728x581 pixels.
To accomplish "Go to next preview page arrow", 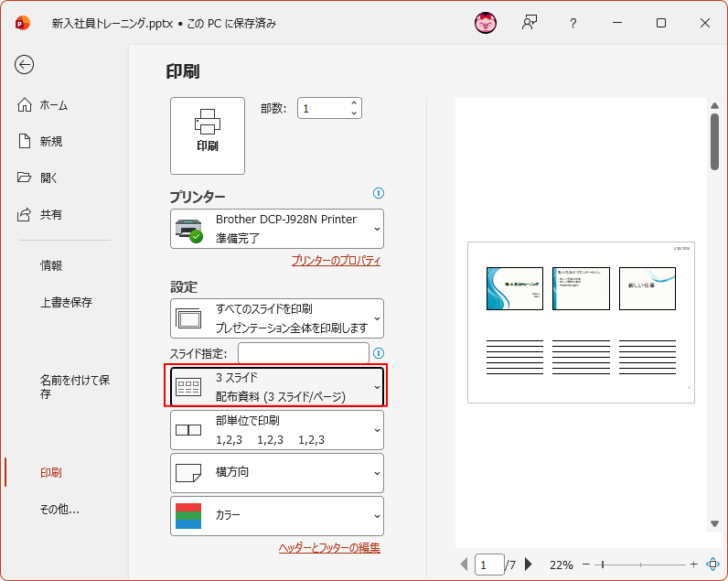I will coord(528,565).
